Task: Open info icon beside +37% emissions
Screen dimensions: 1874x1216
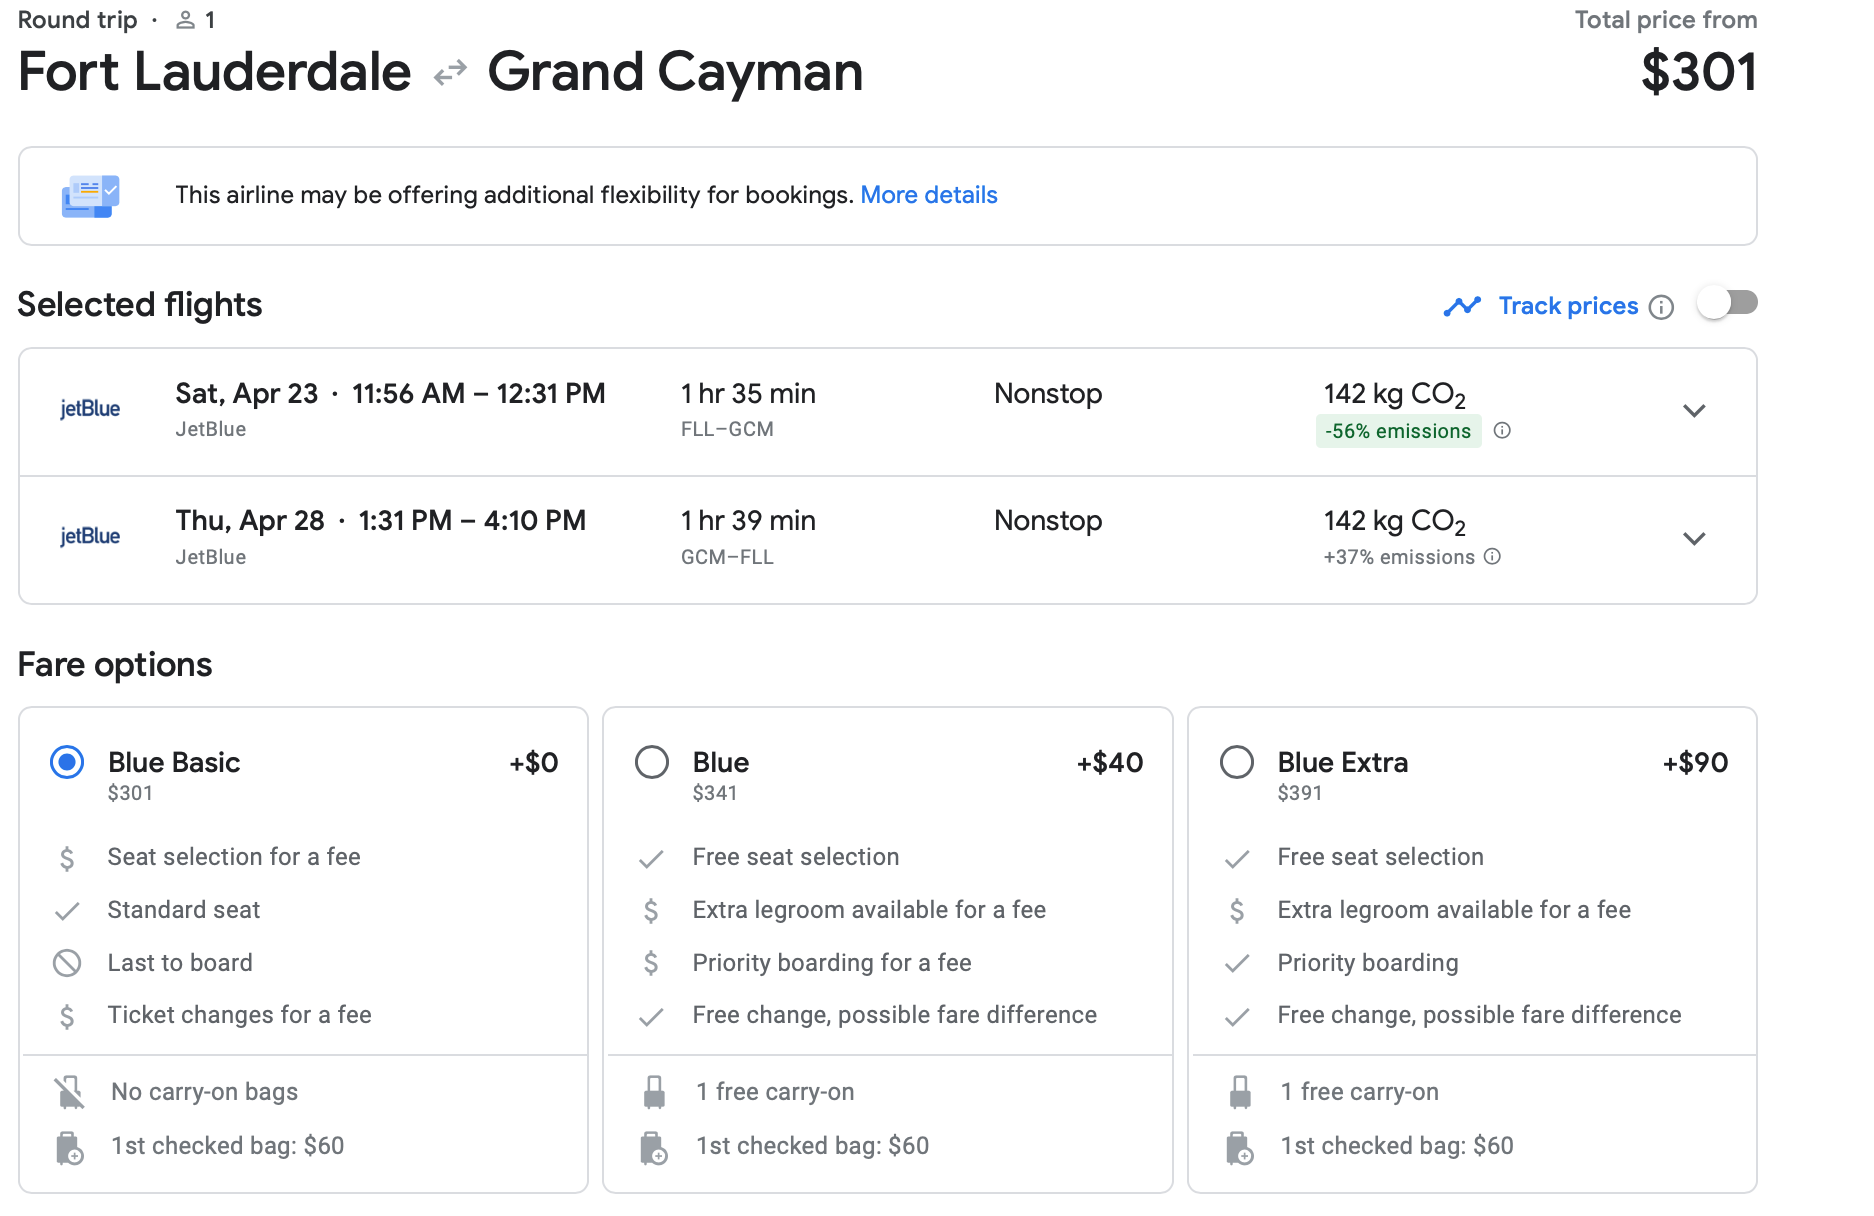Action: [x=1492, y=557]
